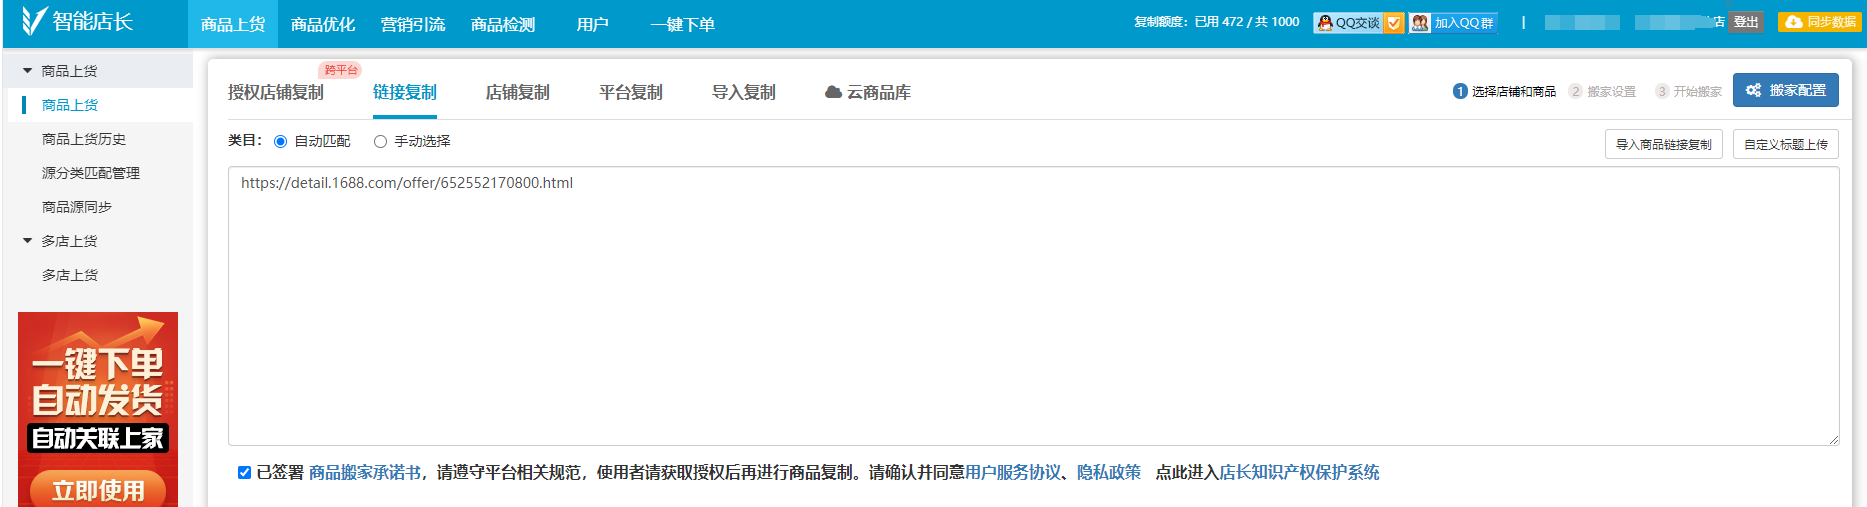Click the 登出 logout button
This screenshot has height=507, width=1867.
click(1745, 22)
